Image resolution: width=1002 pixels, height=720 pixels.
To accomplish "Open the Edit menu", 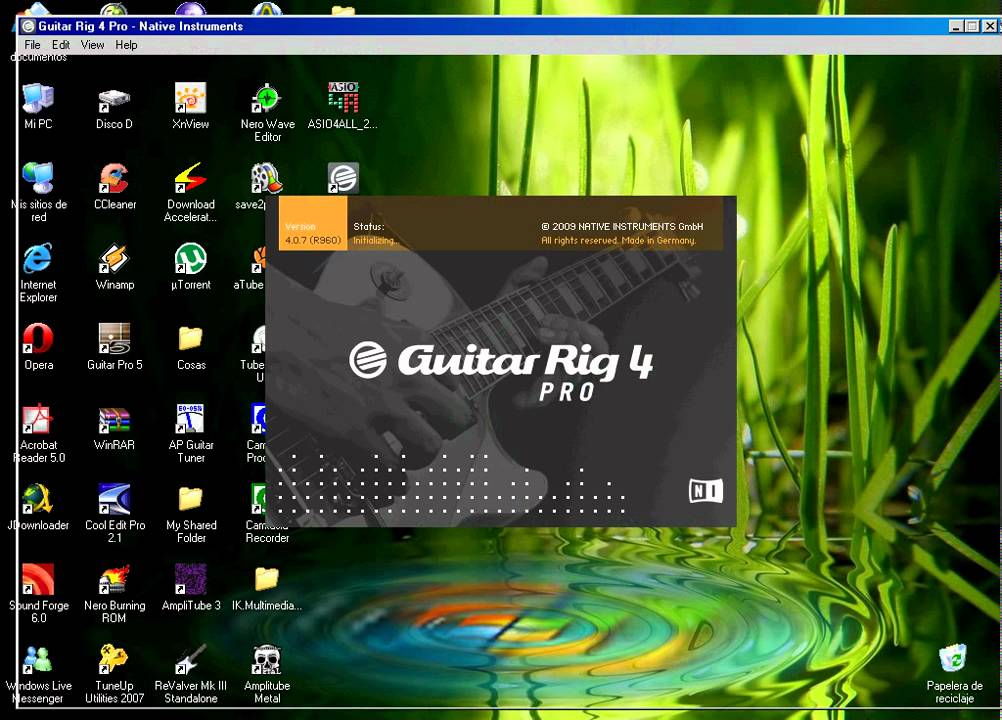I will (61, 45).
